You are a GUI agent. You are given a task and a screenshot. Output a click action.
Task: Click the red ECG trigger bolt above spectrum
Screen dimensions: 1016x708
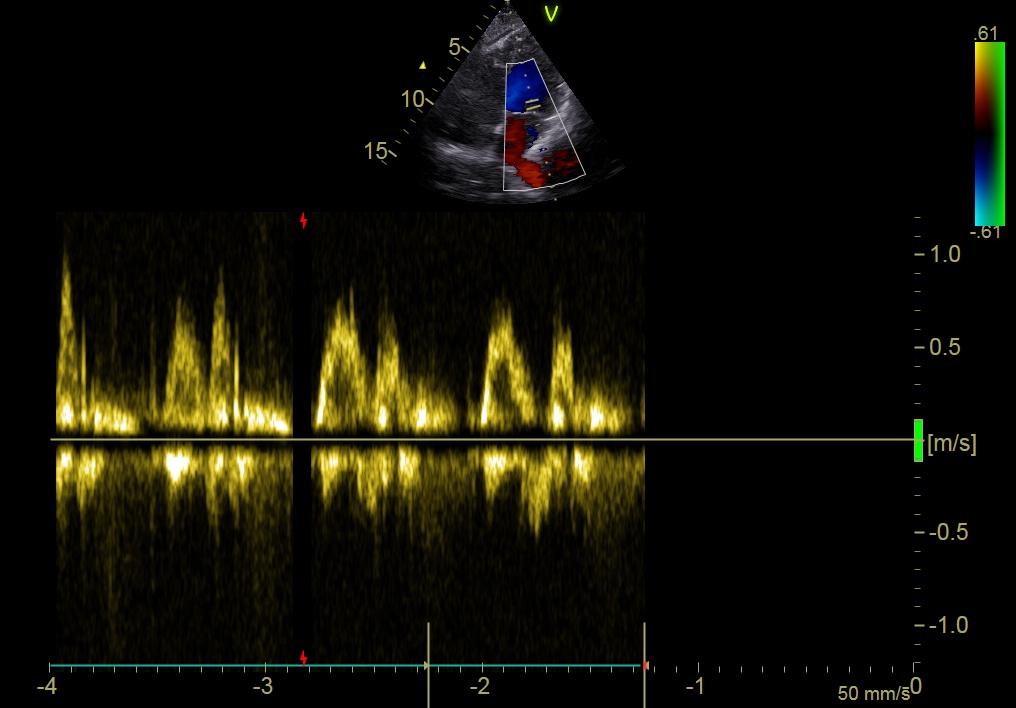pyautogui.click(x=302, y=221)
